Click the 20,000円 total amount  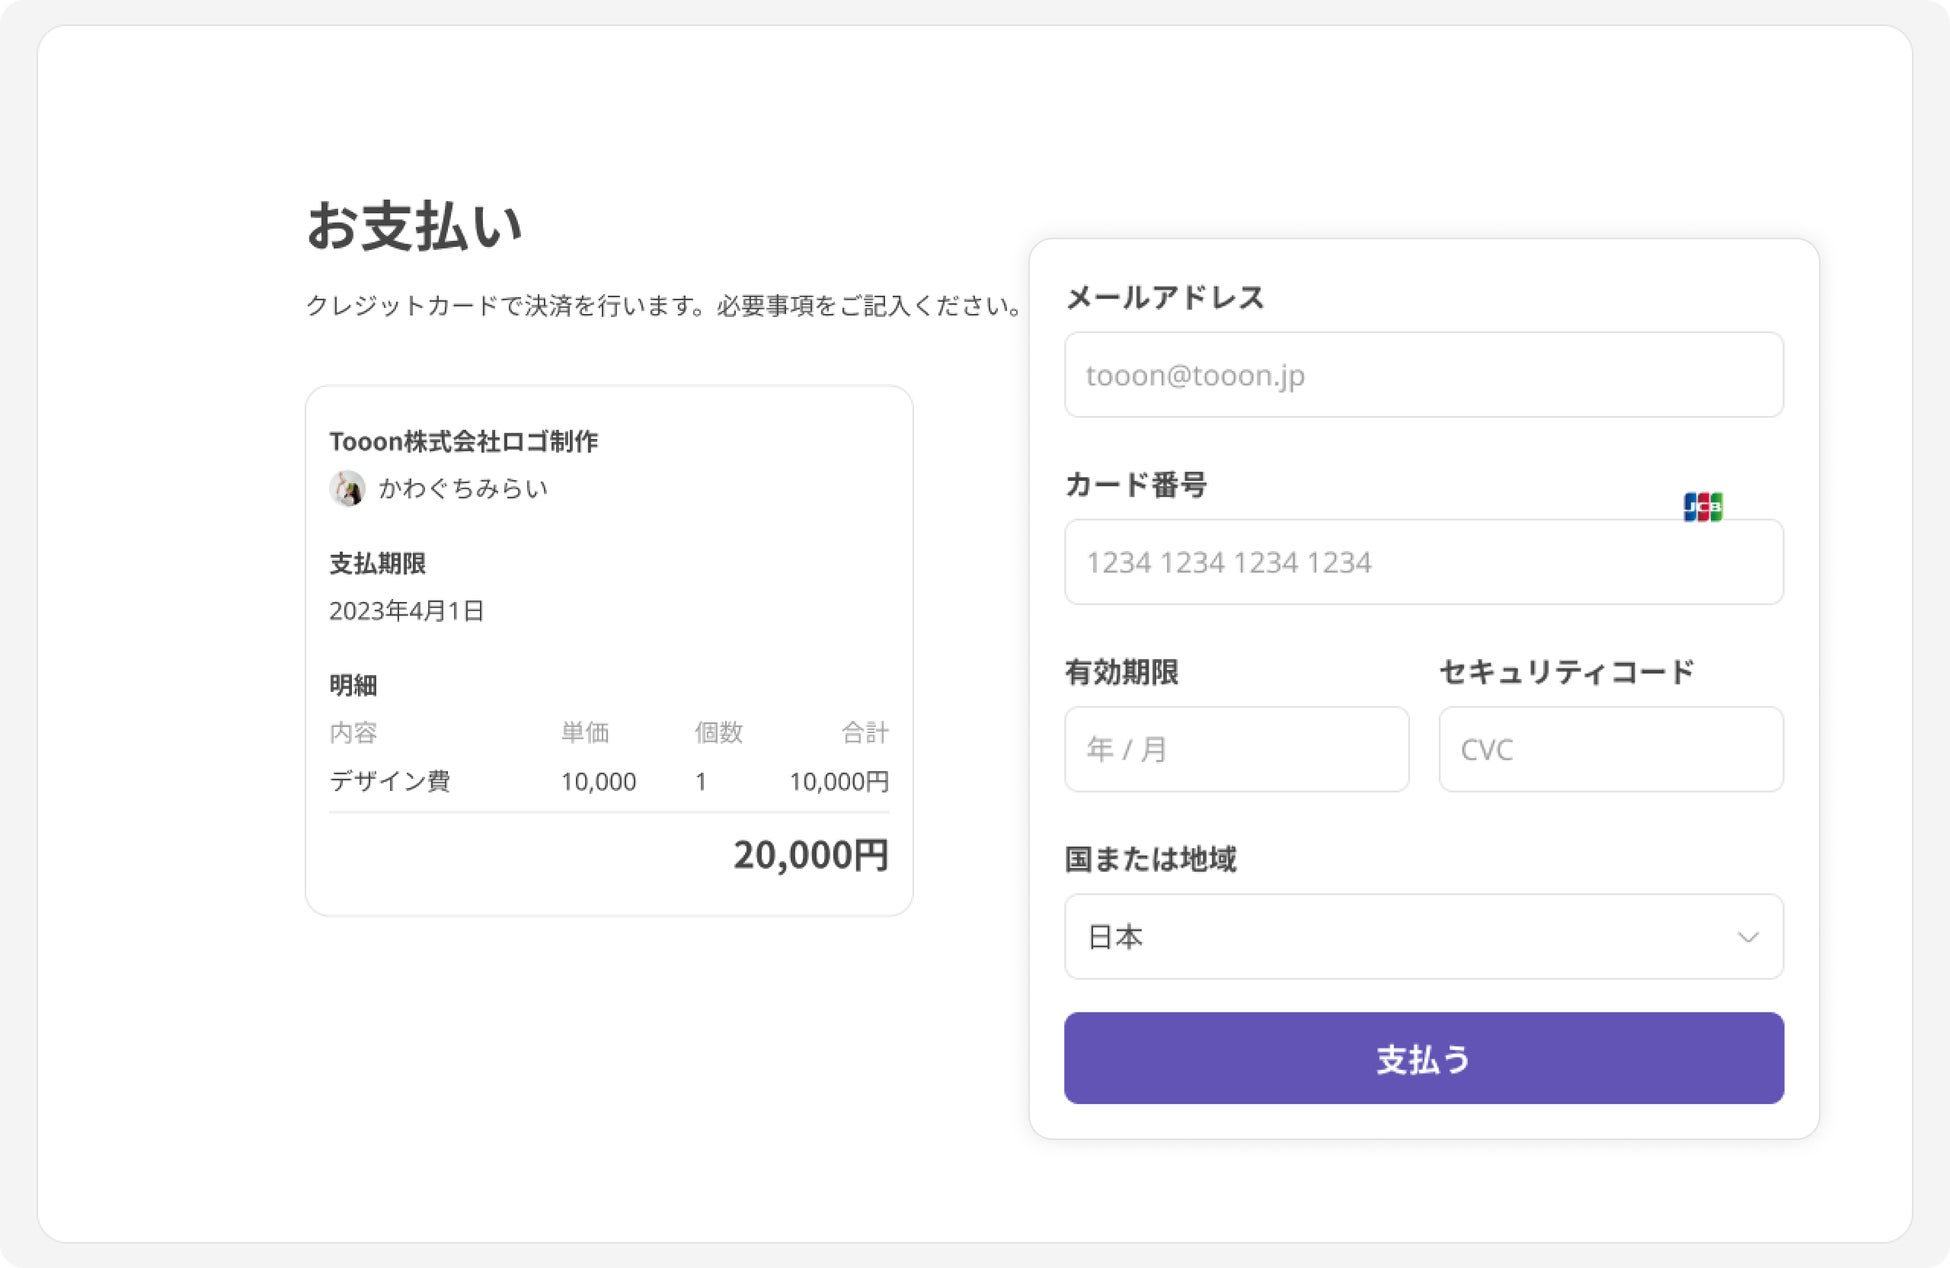[810, 855]
